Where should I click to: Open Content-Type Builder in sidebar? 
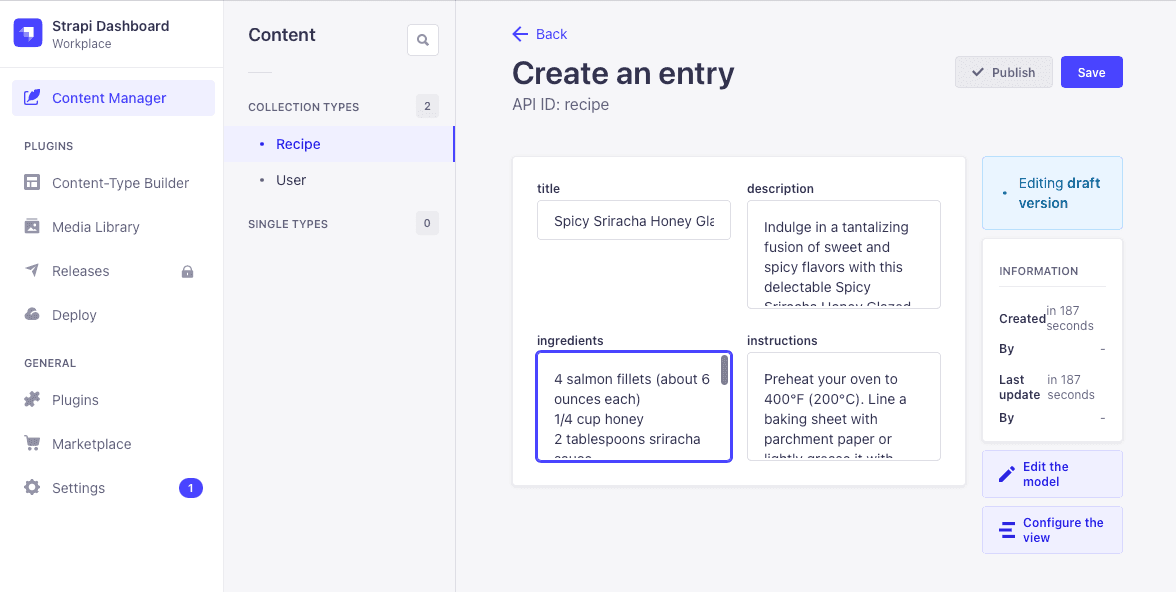pos(113,183)
